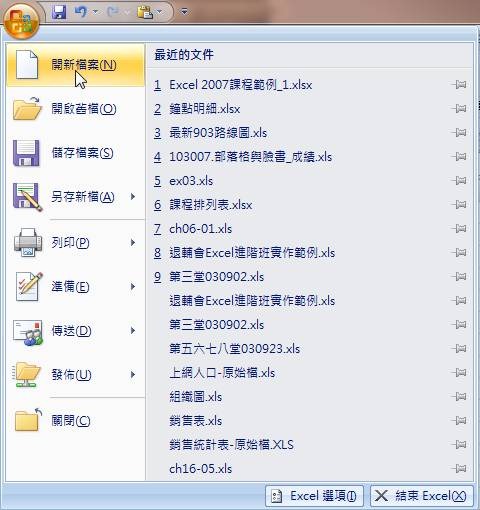Click the Undo arrow icon
The image size is (480, 510).
(80, 12)
